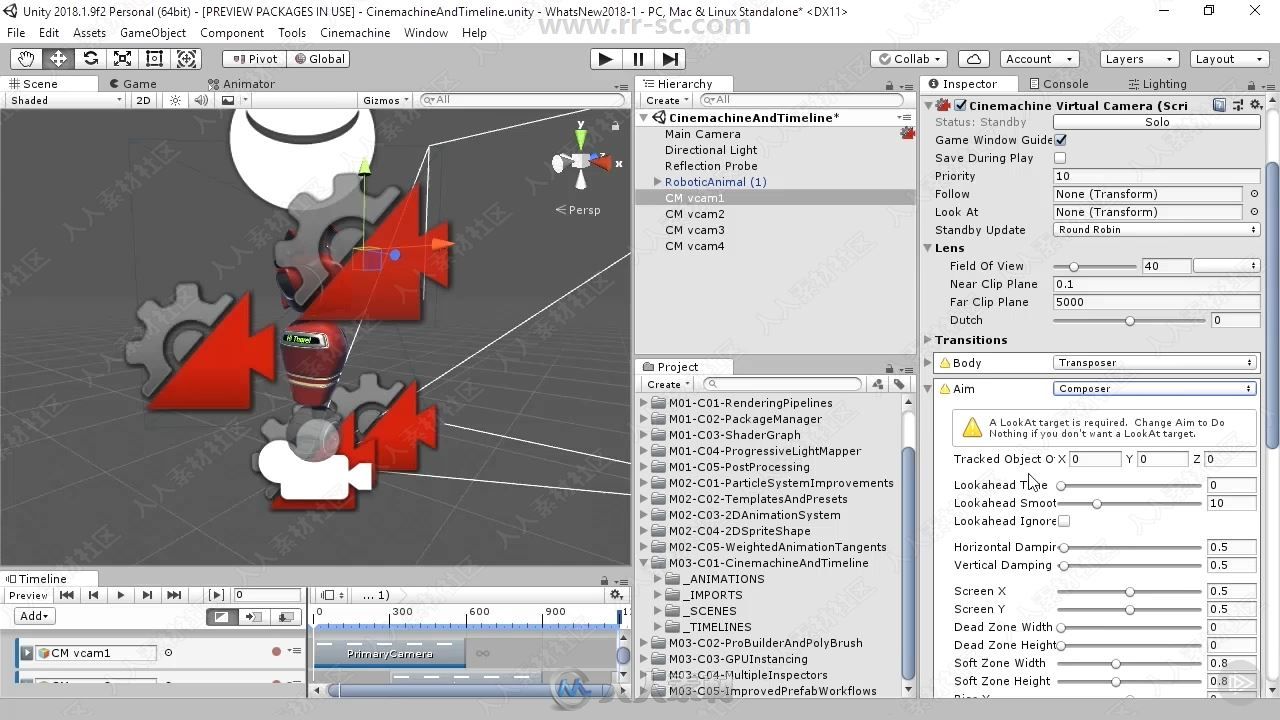Adjust the Soft Zone Width slider
This screenshot has height=720, width=1280.
coord(1130,663)
